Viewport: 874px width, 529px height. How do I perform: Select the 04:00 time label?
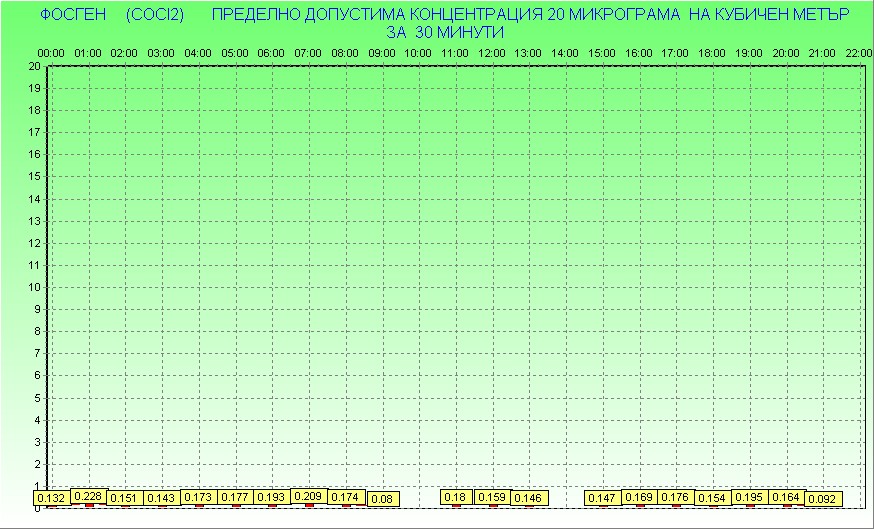pyautogui.click(x=198, y=54)
